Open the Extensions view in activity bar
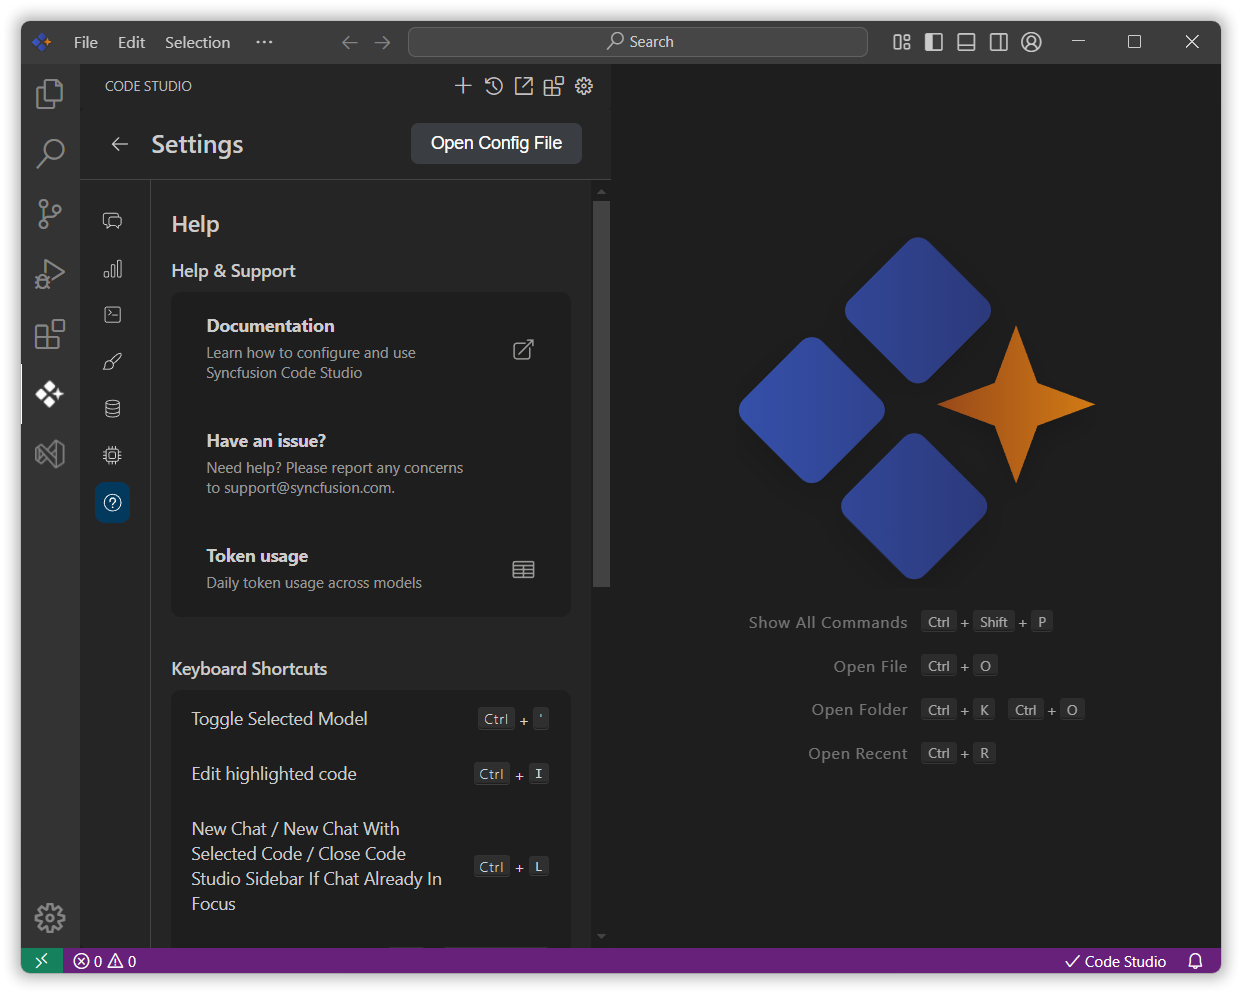 (49, 334)
